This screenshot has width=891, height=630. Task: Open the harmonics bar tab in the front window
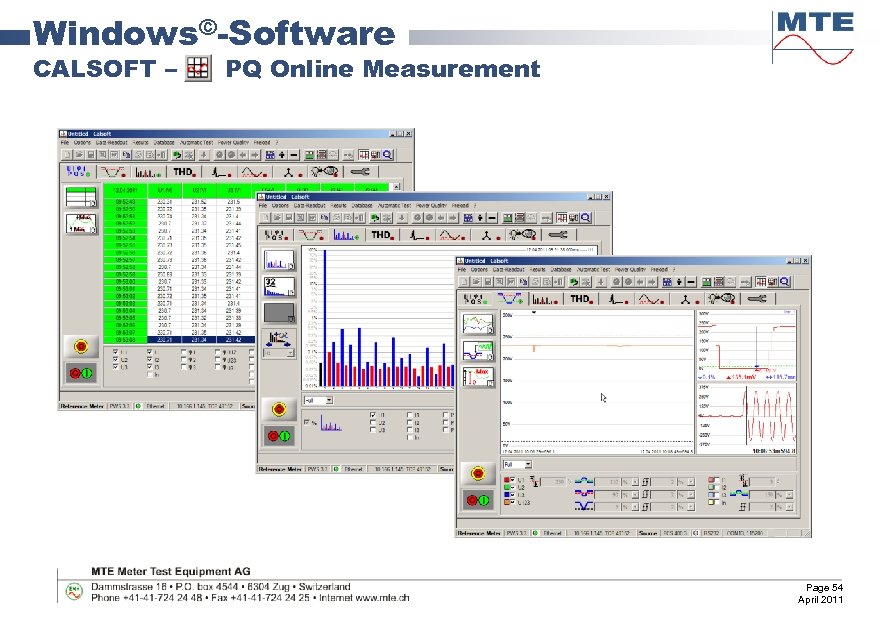pyautogui.click(x=544, y=299)
